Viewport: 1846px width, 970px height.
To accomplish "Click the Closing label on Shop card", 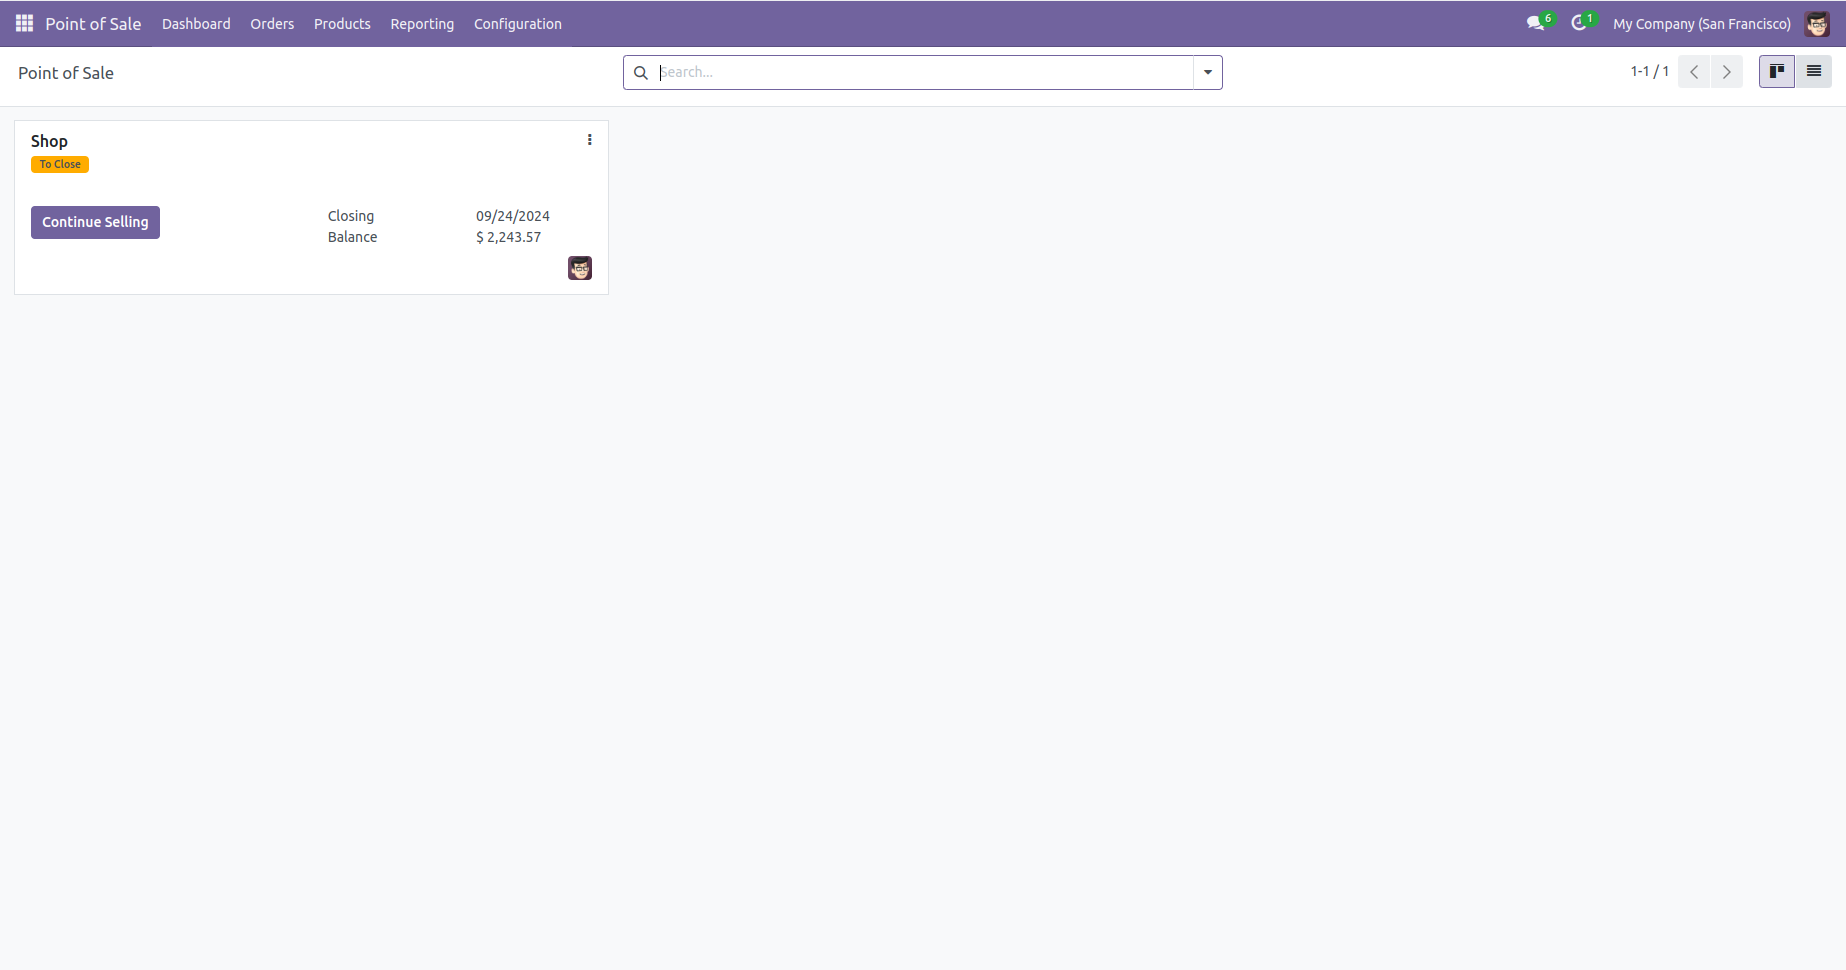I will pos(351,216).
